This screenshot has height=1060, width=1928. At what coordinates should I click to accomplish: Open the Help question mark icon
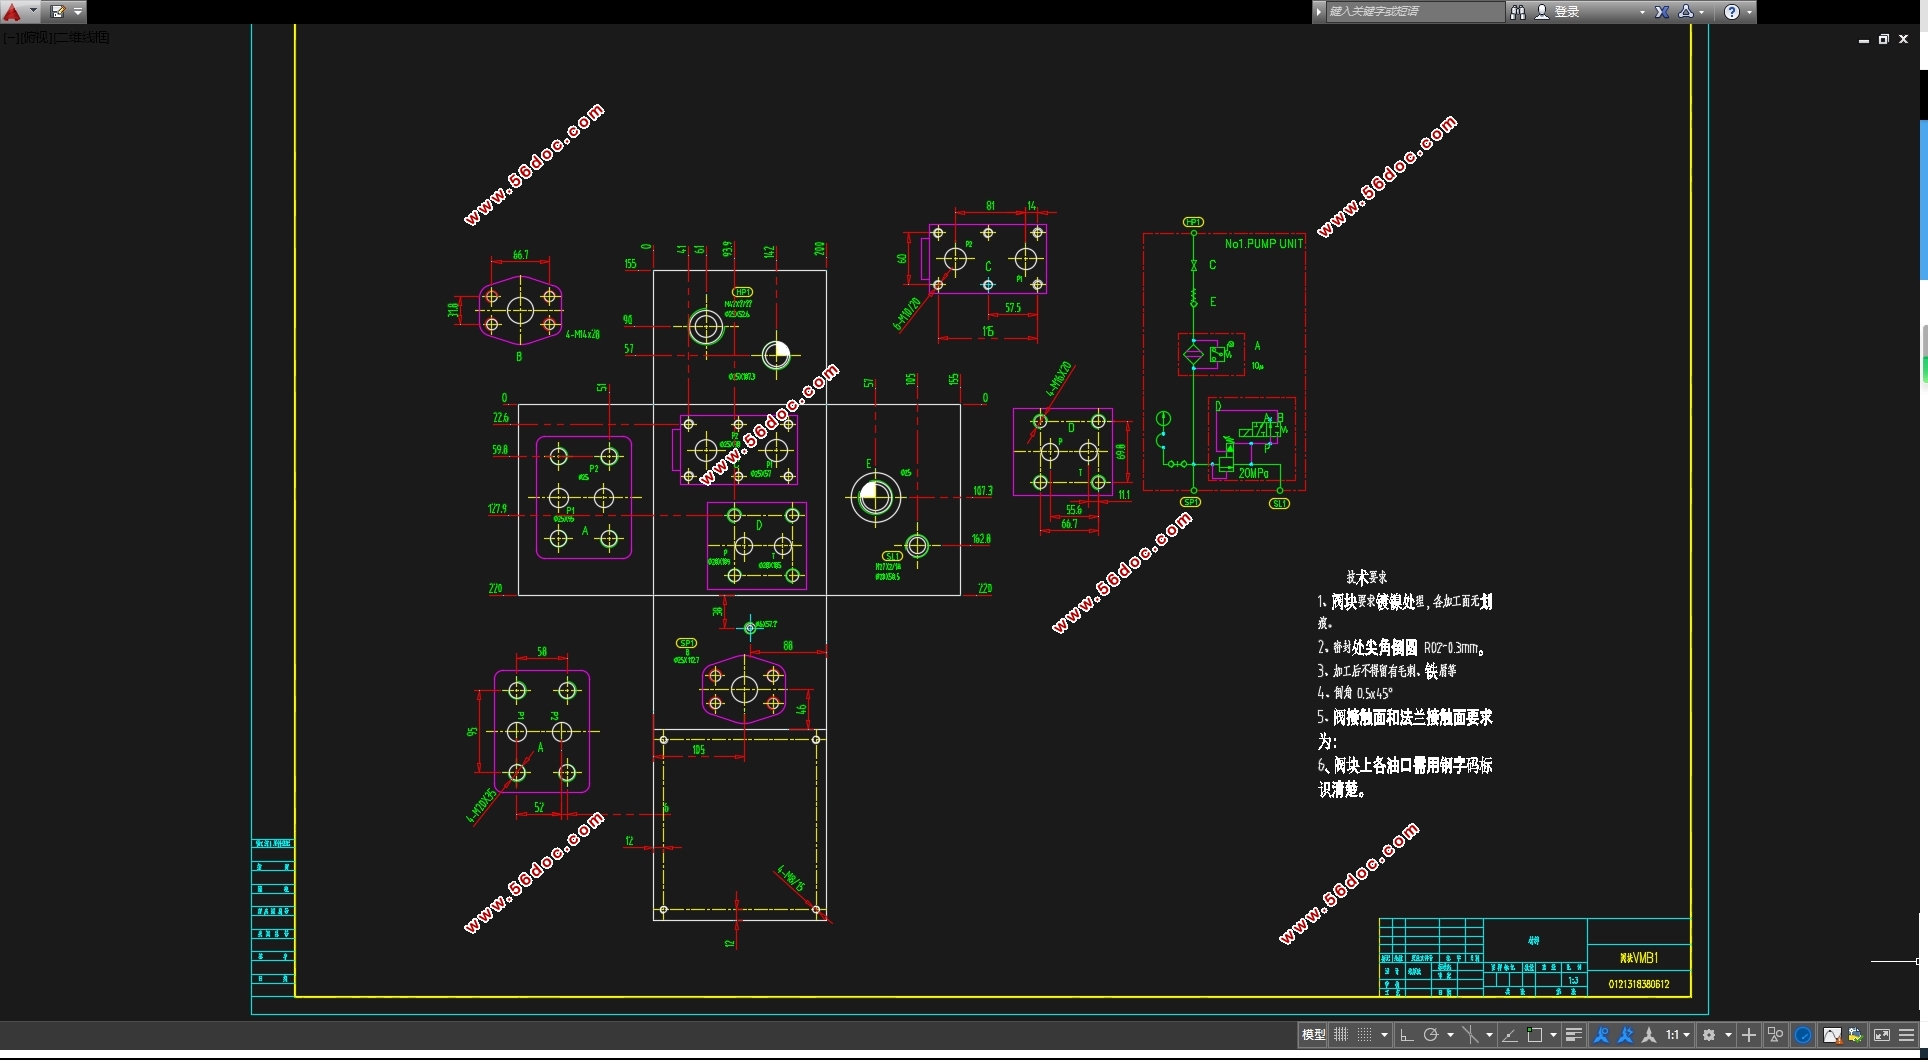point(1732,12)
